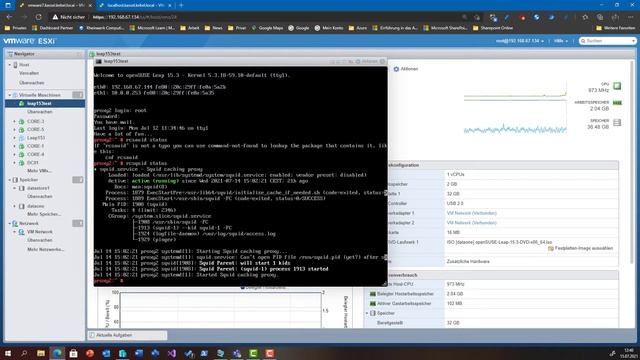640x360 pixels.
Task: Click DC01 VM icon in Navigator
Action: (x=22, y=162)
